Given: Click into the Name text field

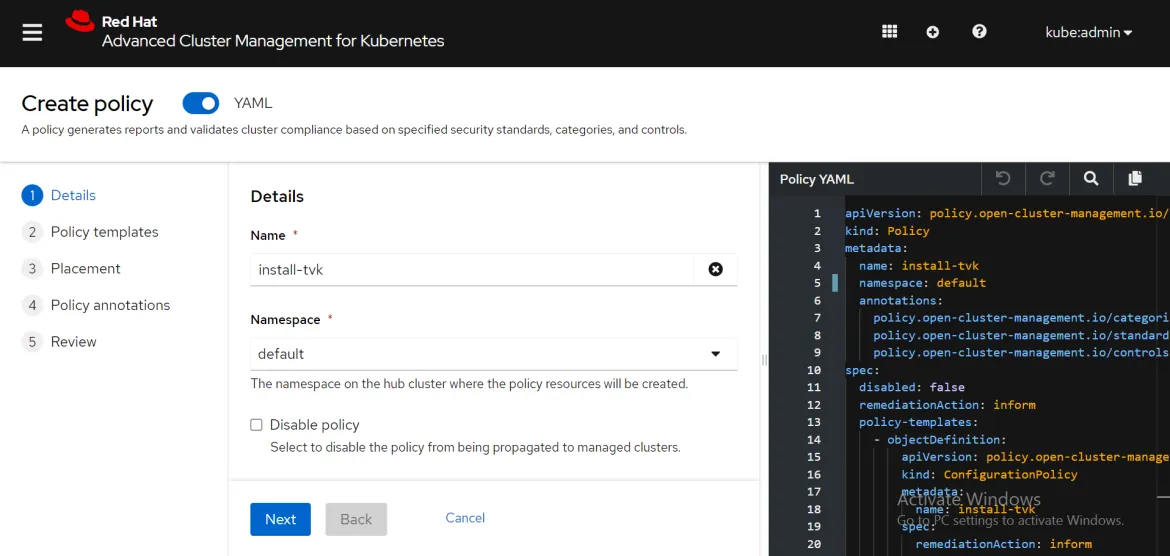Looking at the screenshot, I should [x=470, y=270].
